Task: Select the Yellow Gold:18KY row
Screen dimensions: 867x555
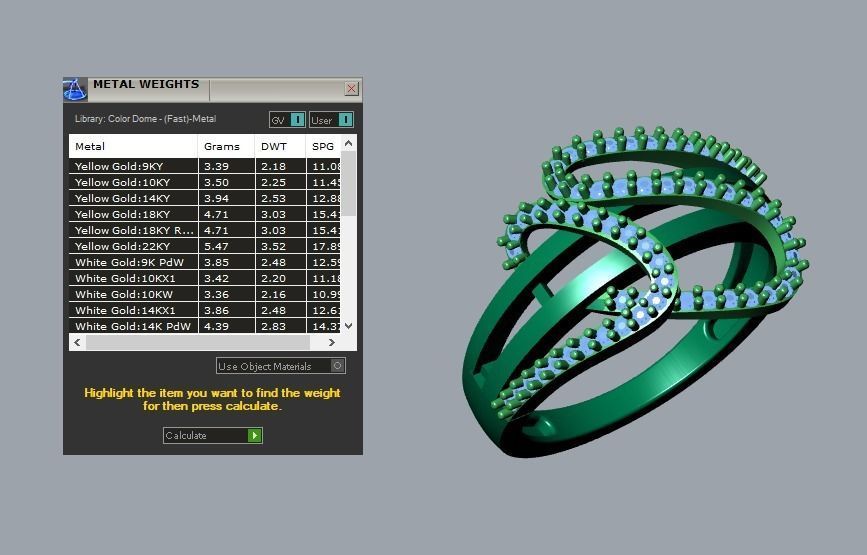Action: [205, 214]
